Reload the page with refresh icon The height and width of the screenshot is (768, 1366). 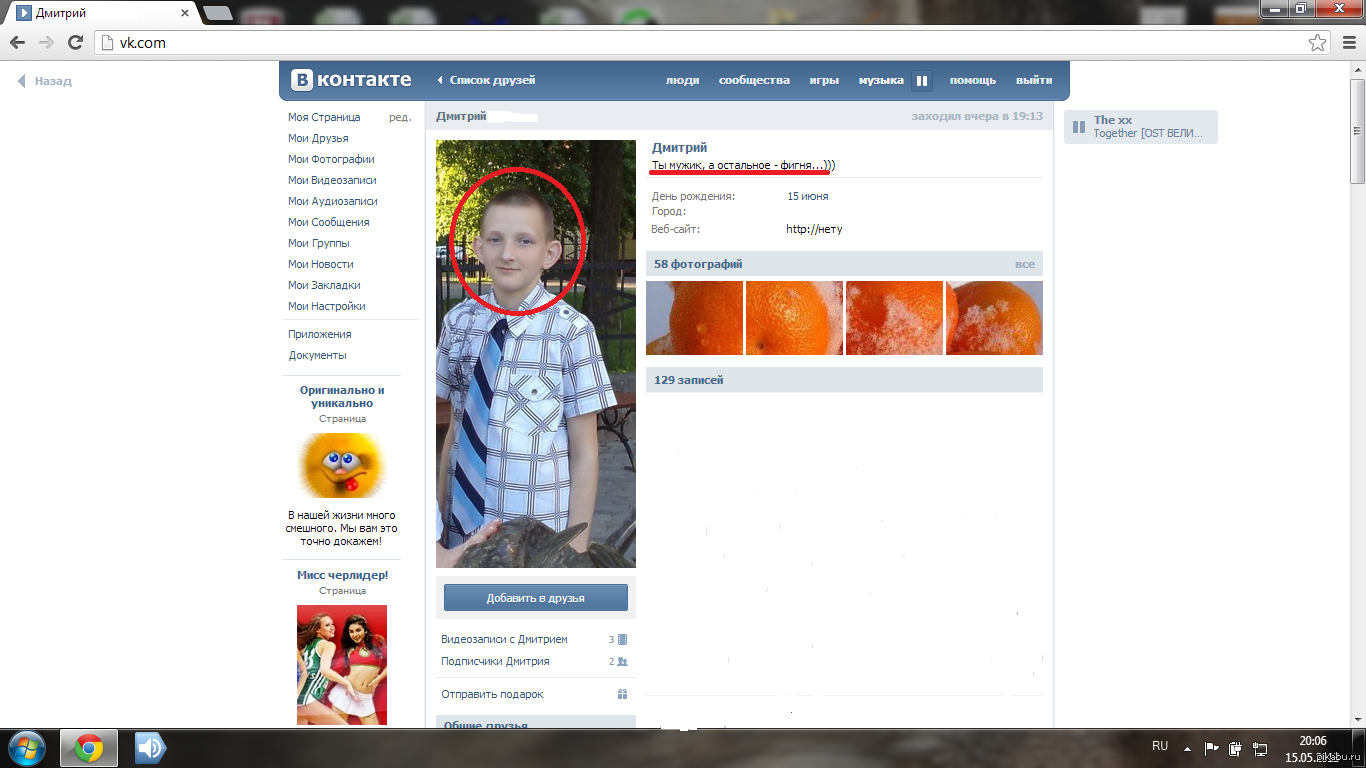pos(75,43)
